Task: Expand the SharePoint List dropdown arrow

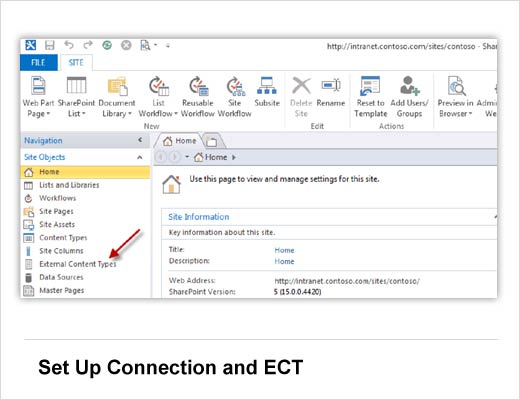Action: click(84, 114)
